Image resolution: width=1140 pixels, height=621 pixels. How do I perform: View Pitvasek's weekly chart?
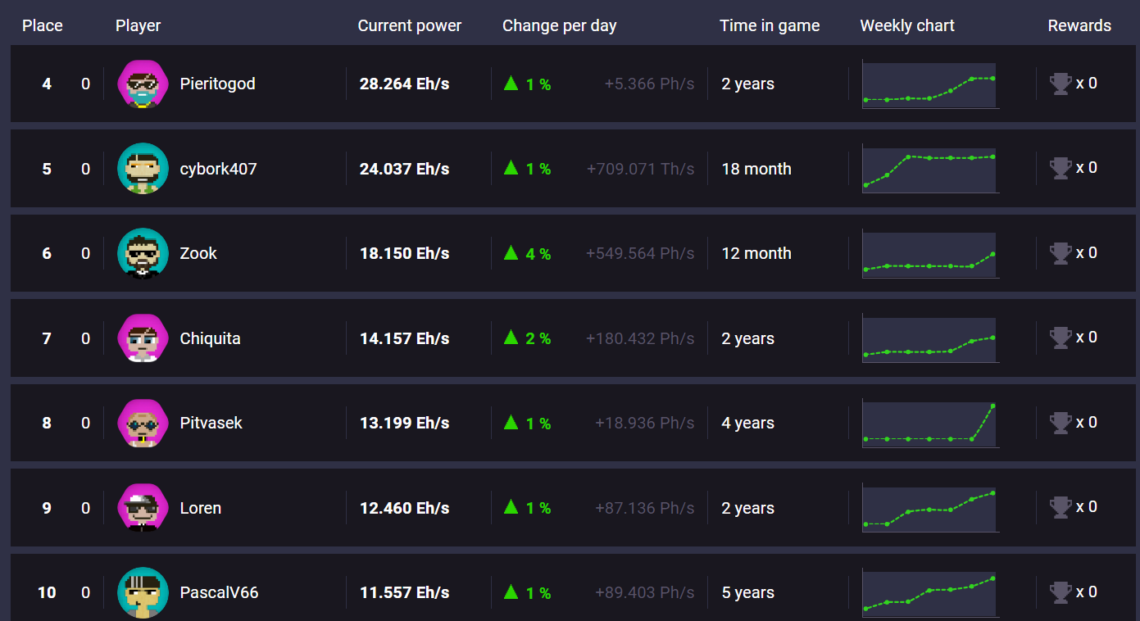[930, 423]
